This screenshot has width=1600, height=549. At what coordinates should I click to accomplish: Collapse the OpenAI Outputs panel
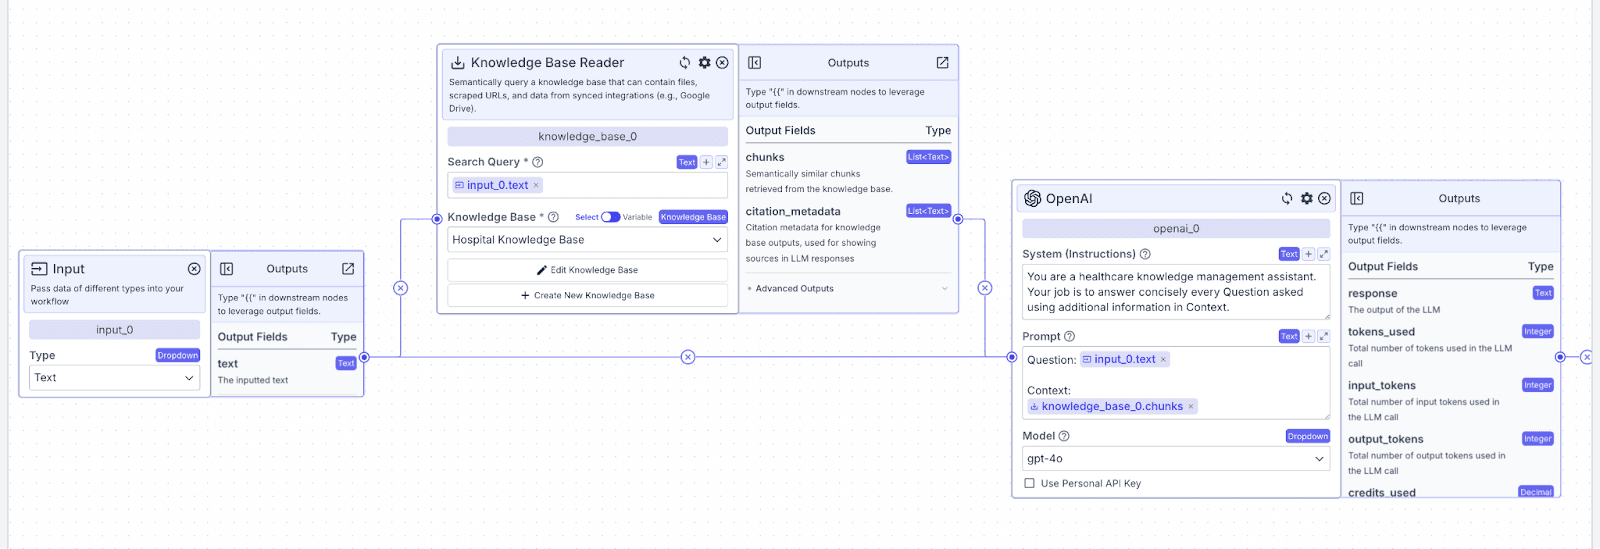pyautogui.click(x=1357, y=199)
